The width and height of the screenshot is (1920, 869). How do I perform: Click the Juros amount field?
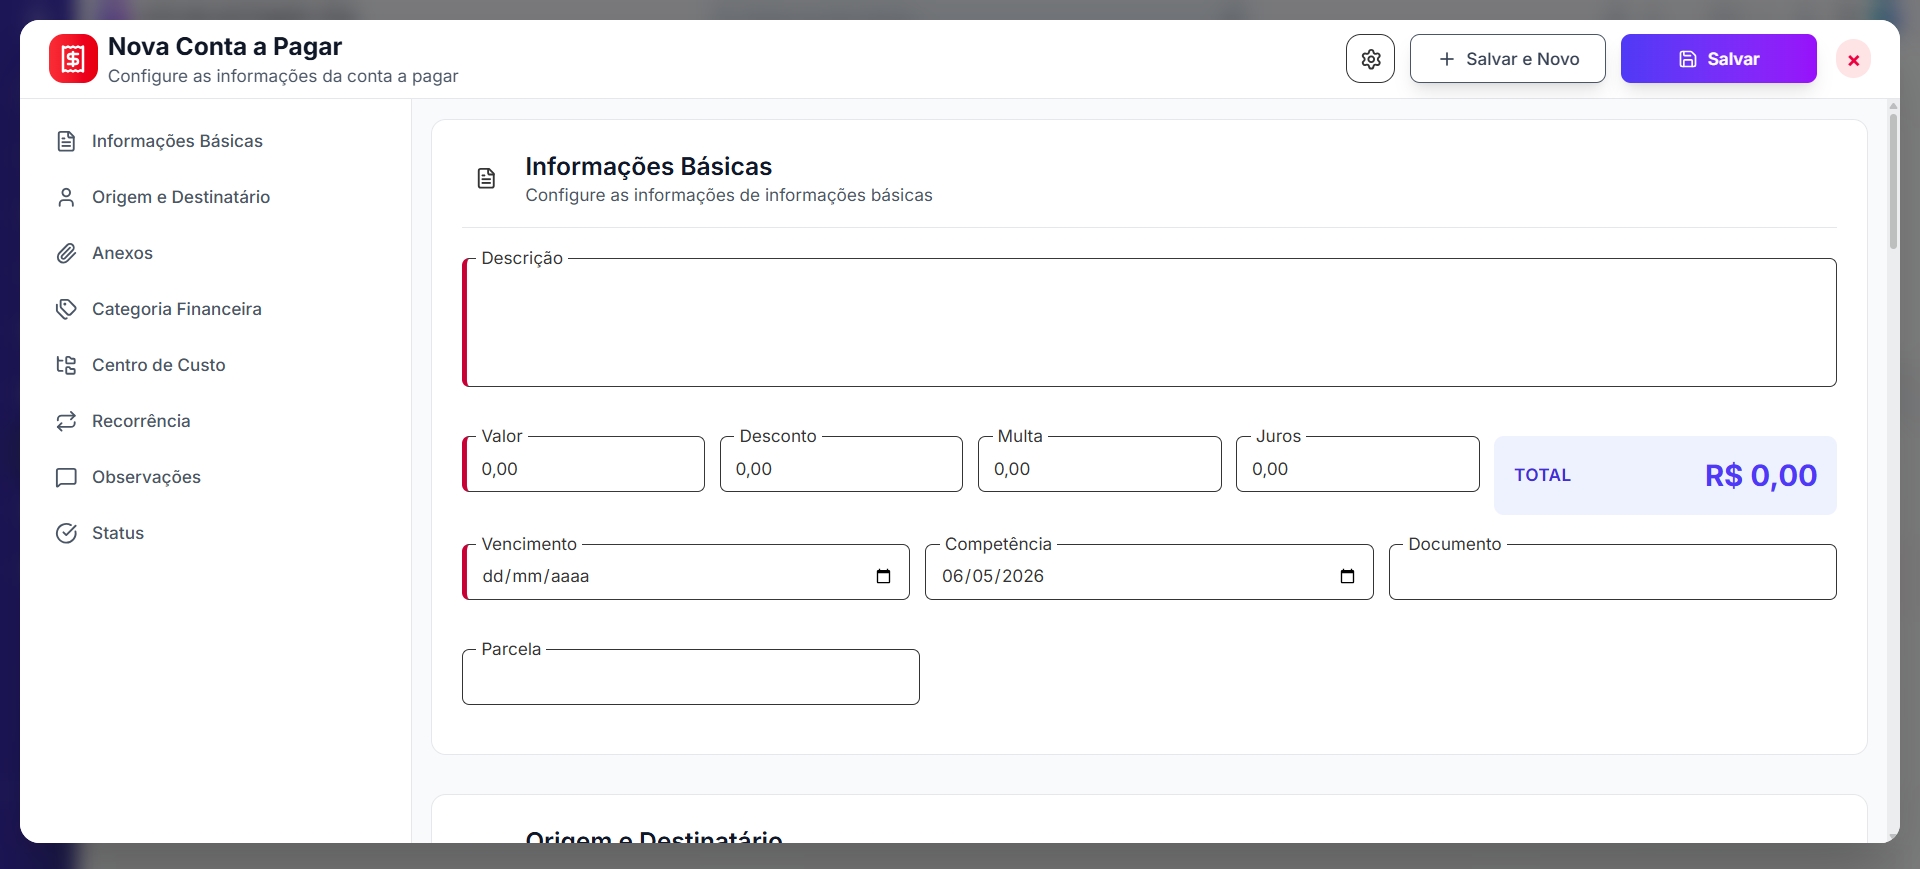[1357, 464]
